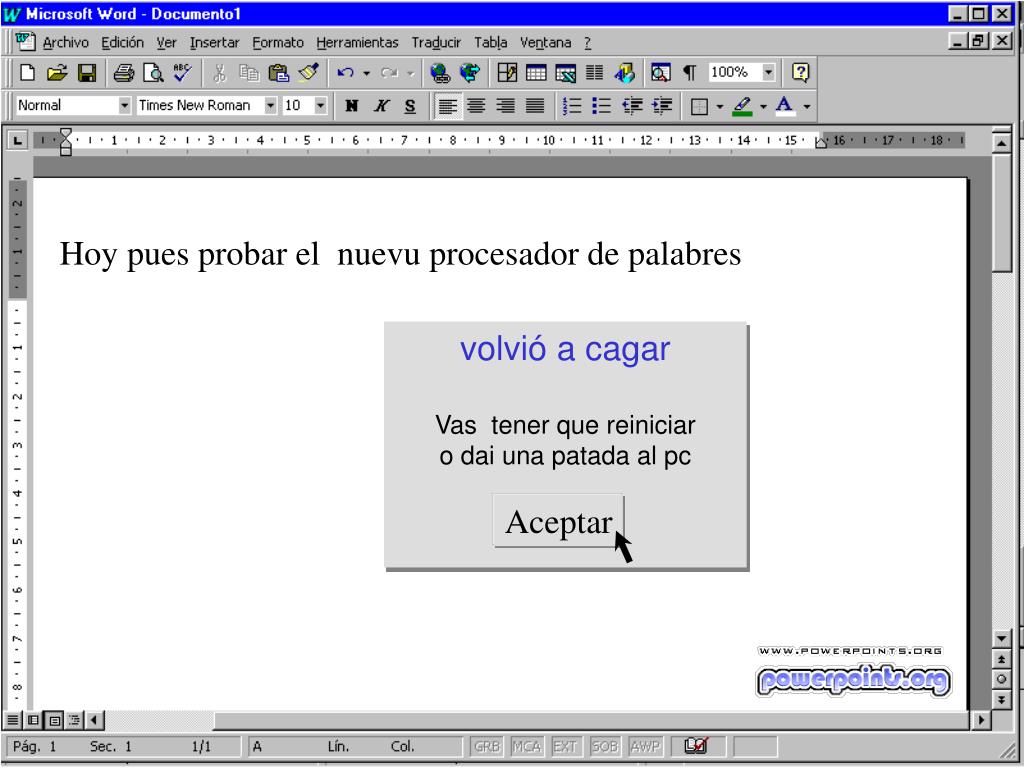Screen dimensions: 1024x768
Task: Expand the Undo history arrow
Action: click(366, 73)
